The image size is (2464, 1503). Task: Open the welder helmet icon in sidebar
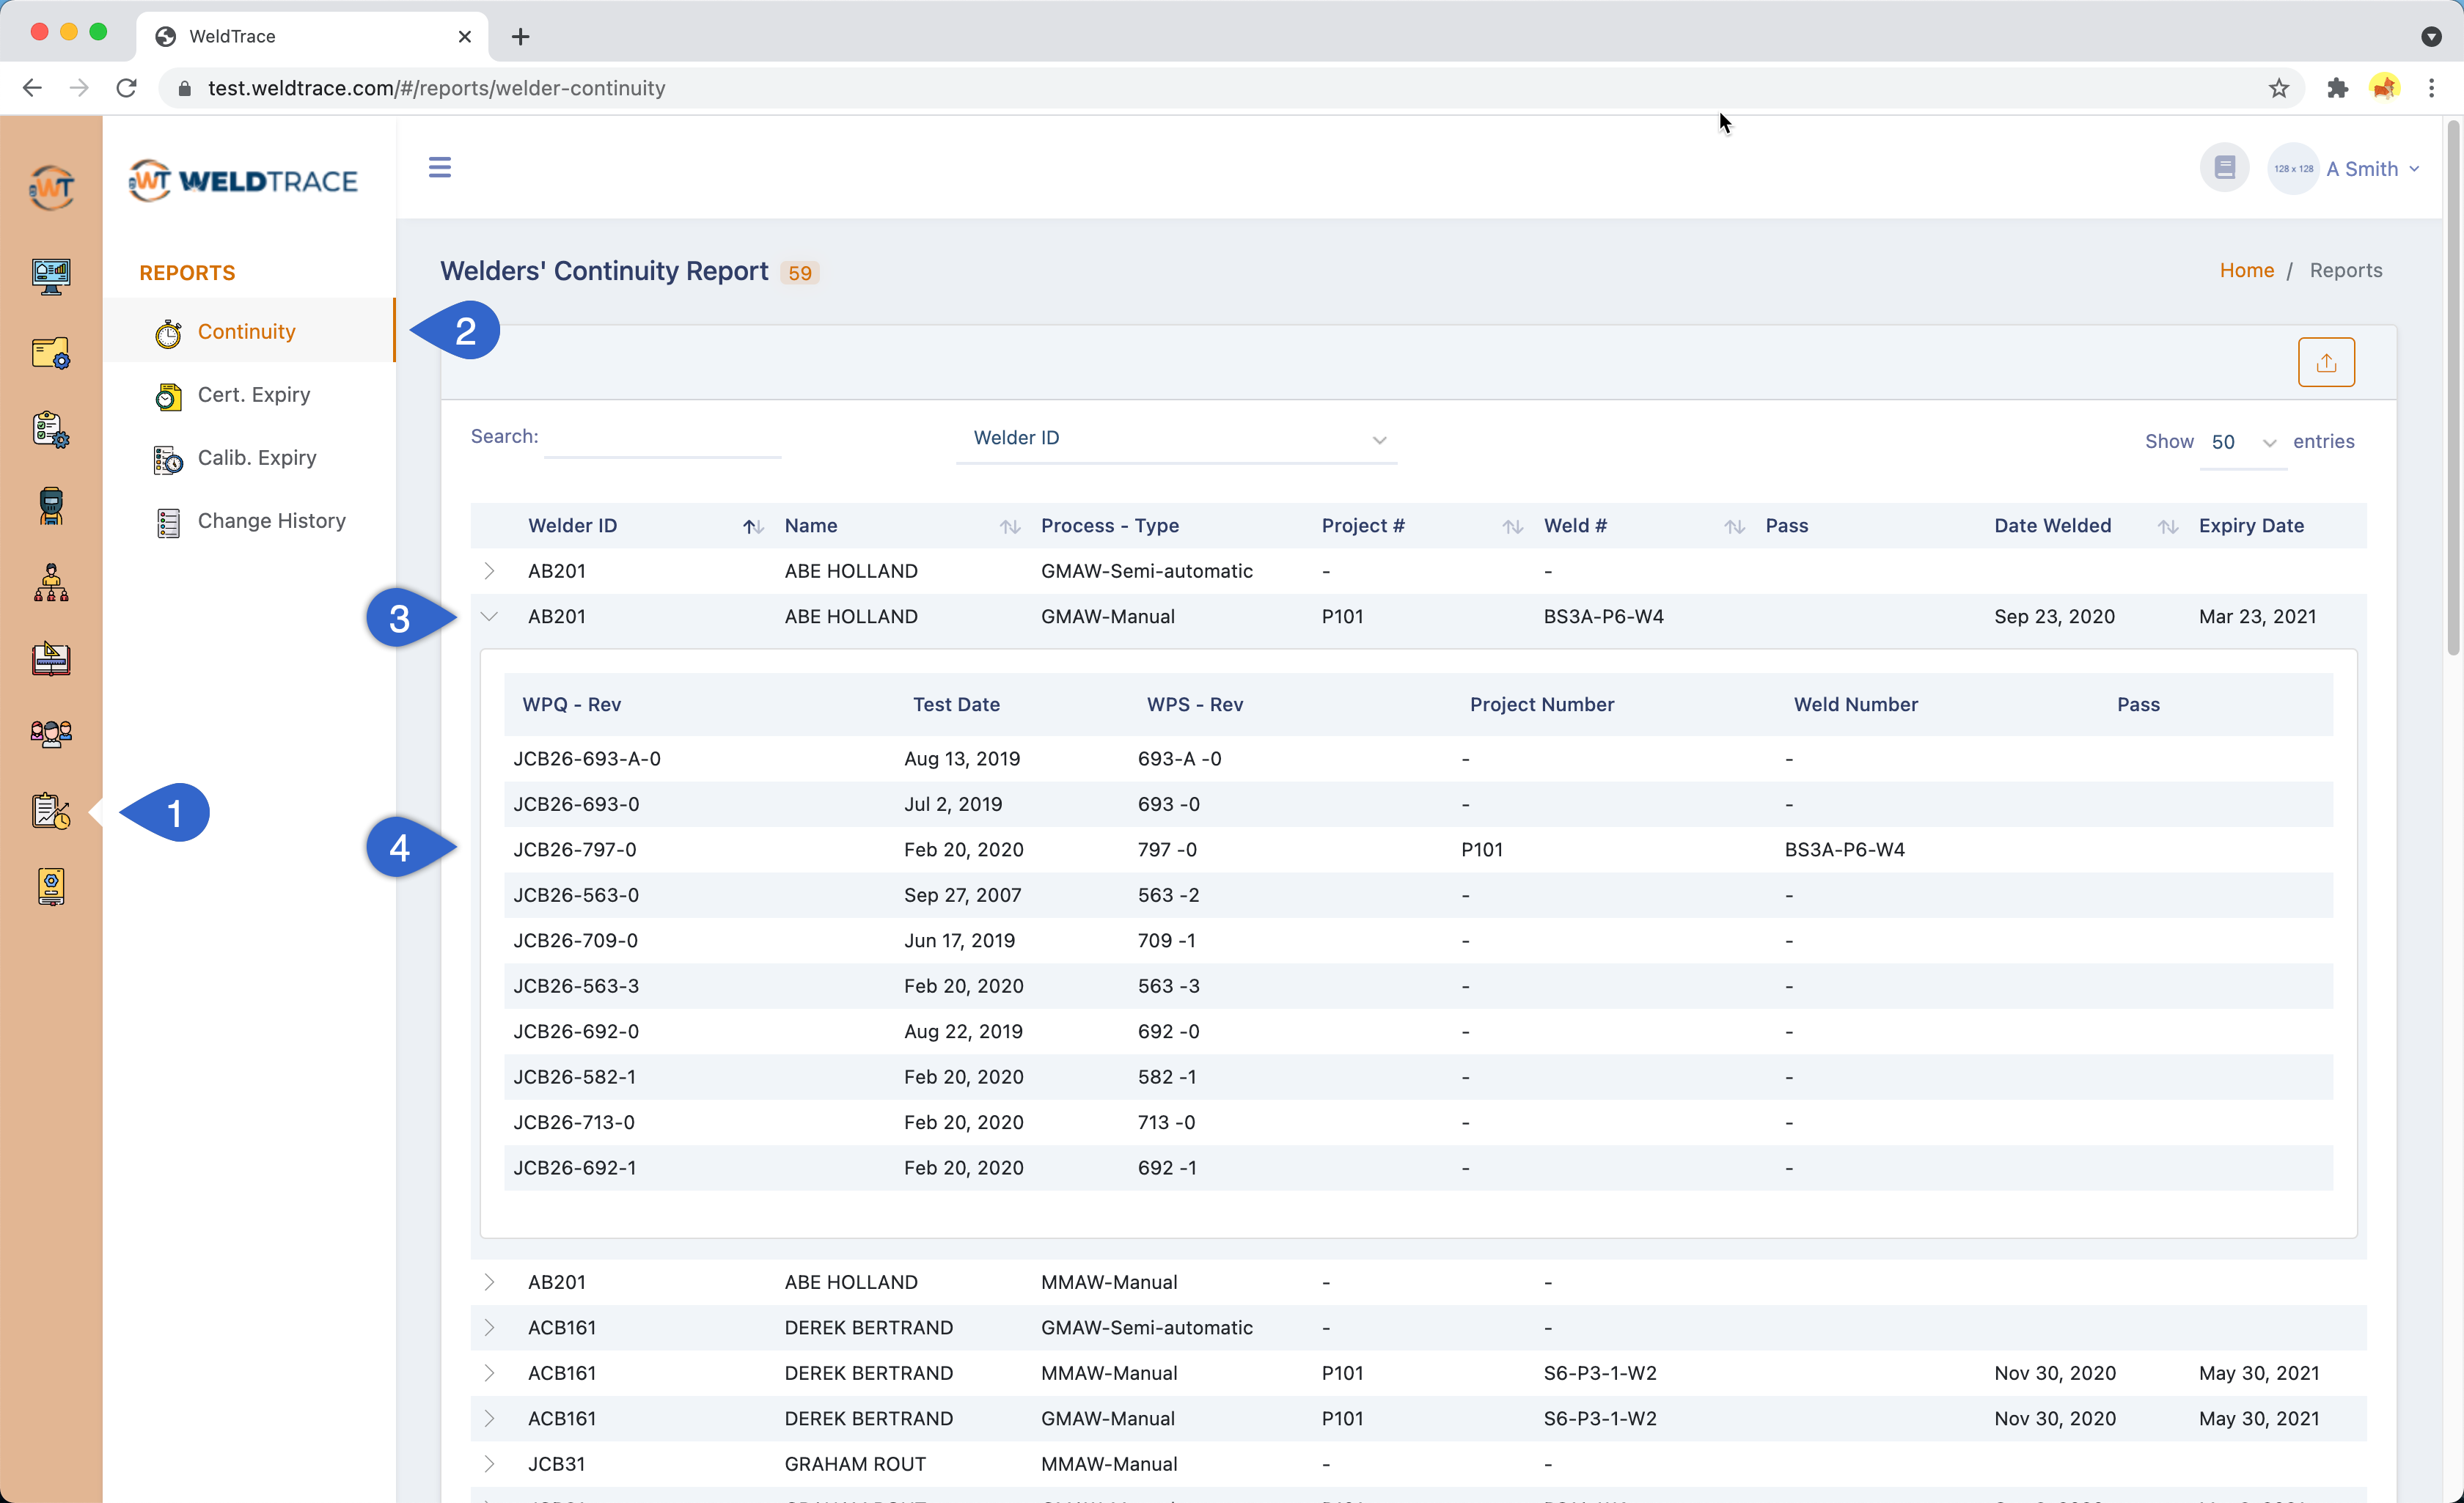click(51, 505)
